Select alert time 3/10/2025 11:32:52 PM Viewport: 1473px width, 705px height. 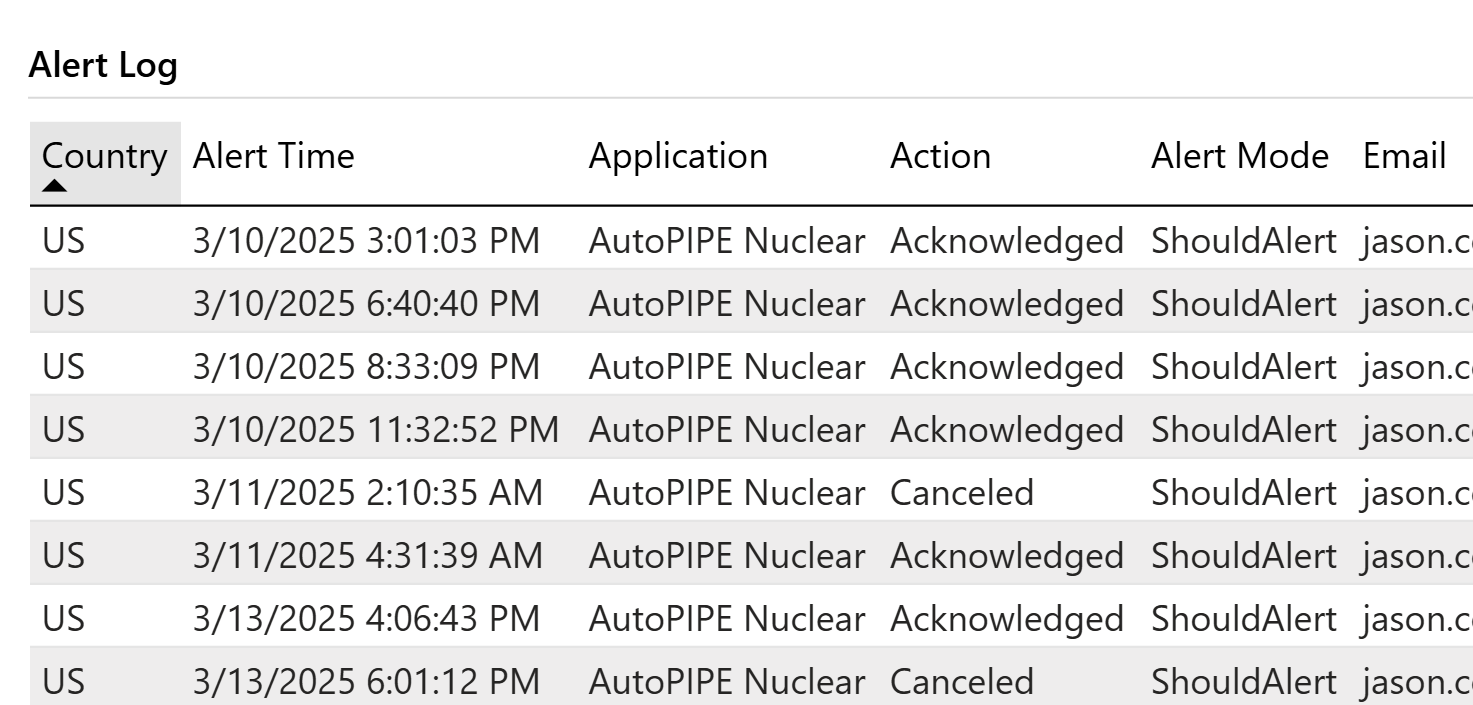tap(375, 429)
